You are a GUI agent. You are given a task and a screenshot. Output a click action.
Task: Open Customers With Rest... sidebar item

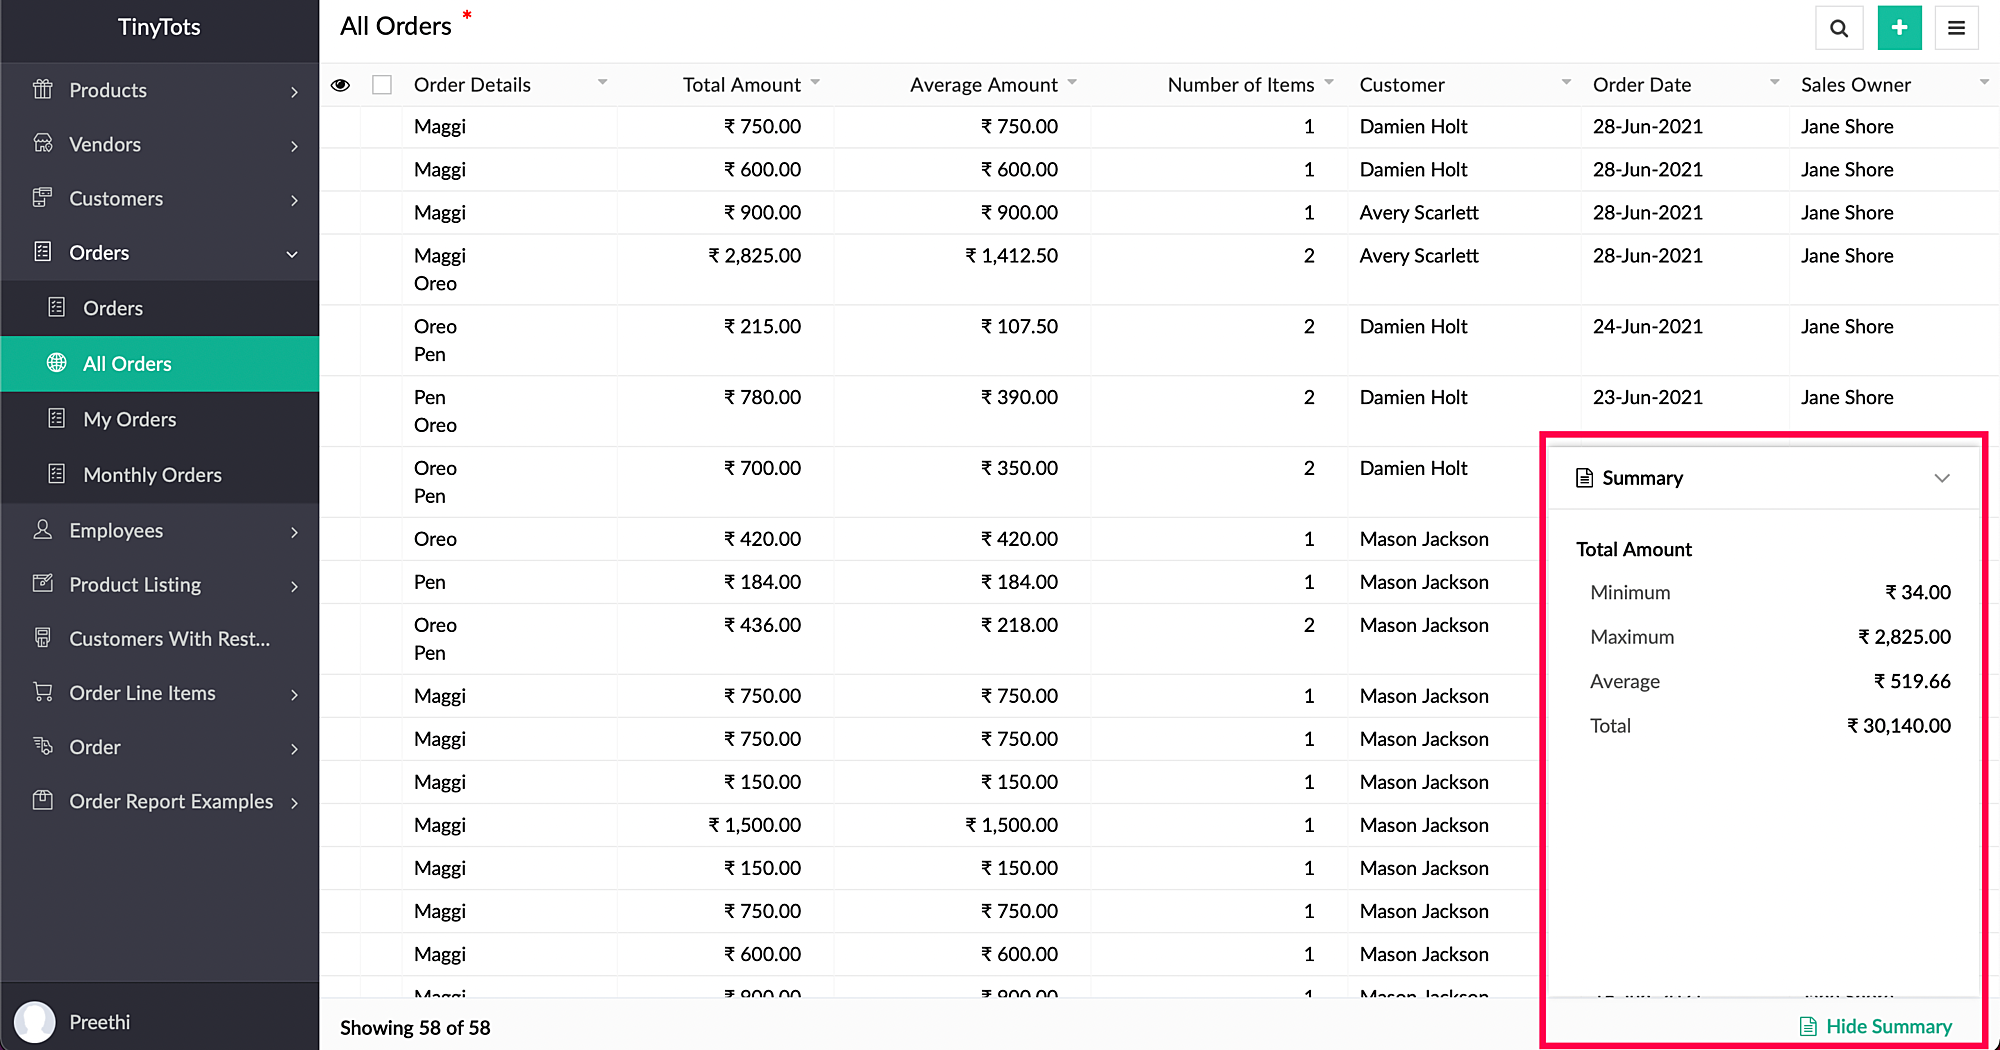tap(169, 638)
